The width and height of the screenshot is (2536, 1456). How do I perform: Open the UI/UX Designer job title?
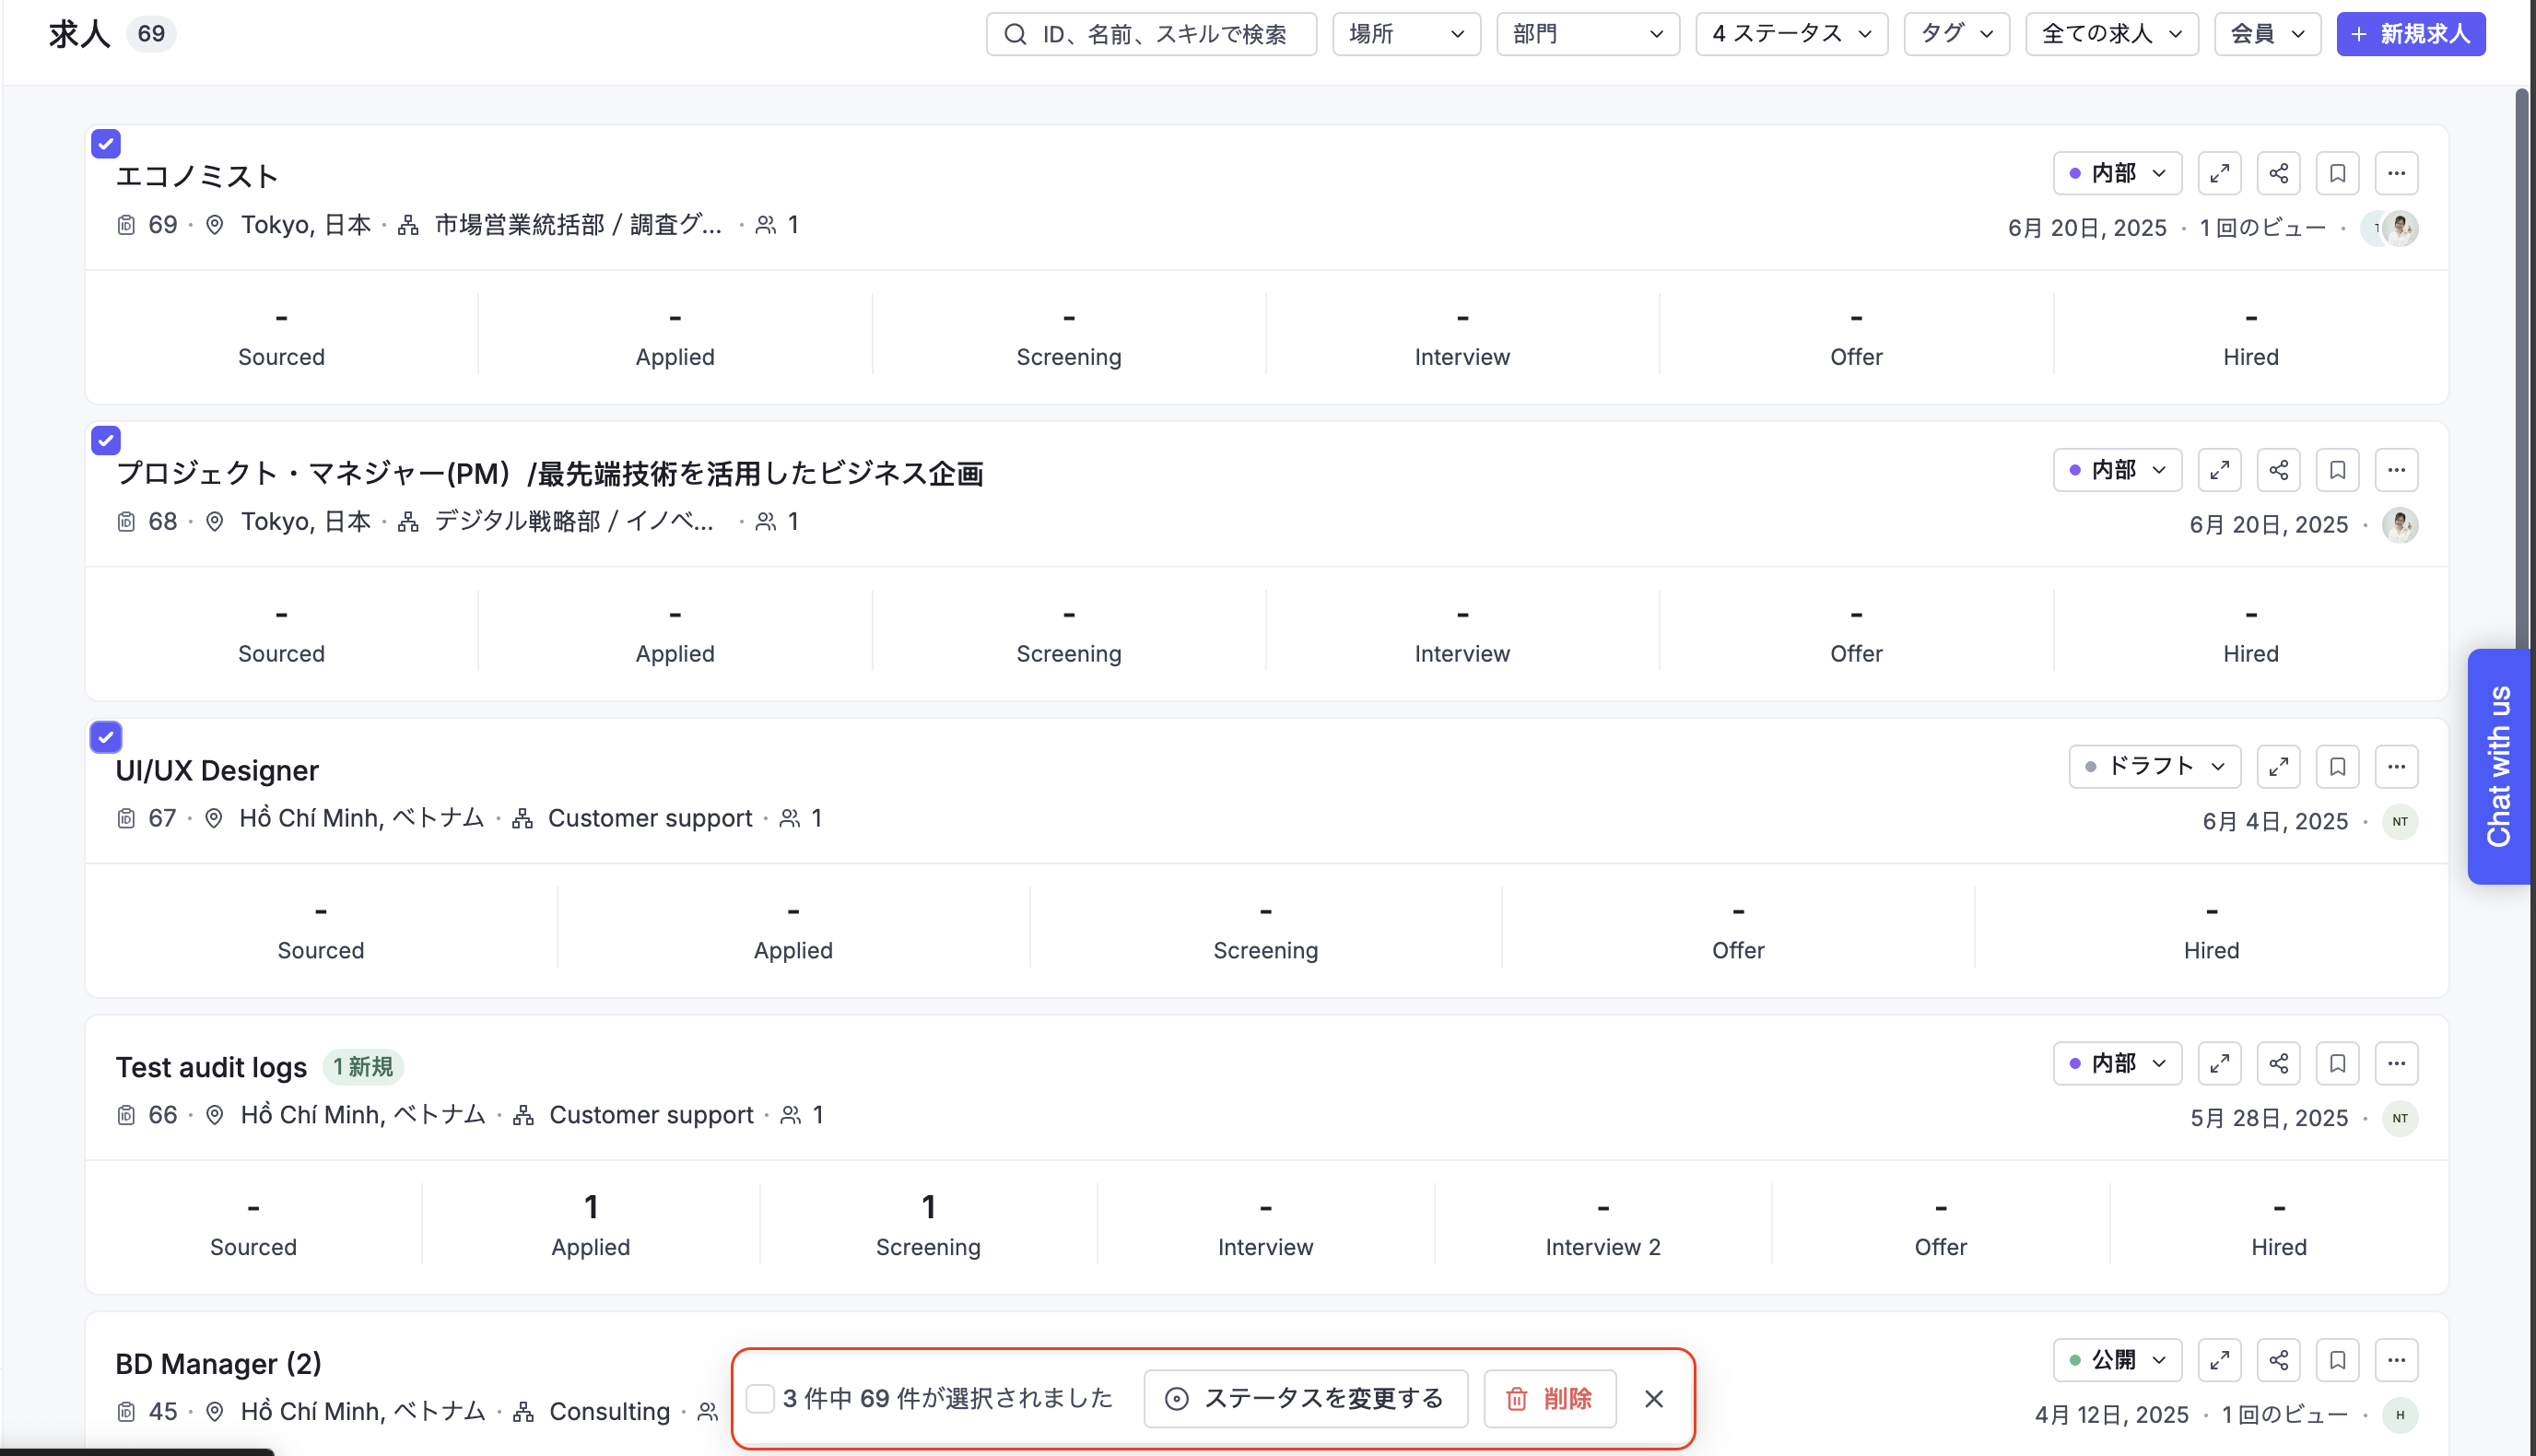coord(217,771)
